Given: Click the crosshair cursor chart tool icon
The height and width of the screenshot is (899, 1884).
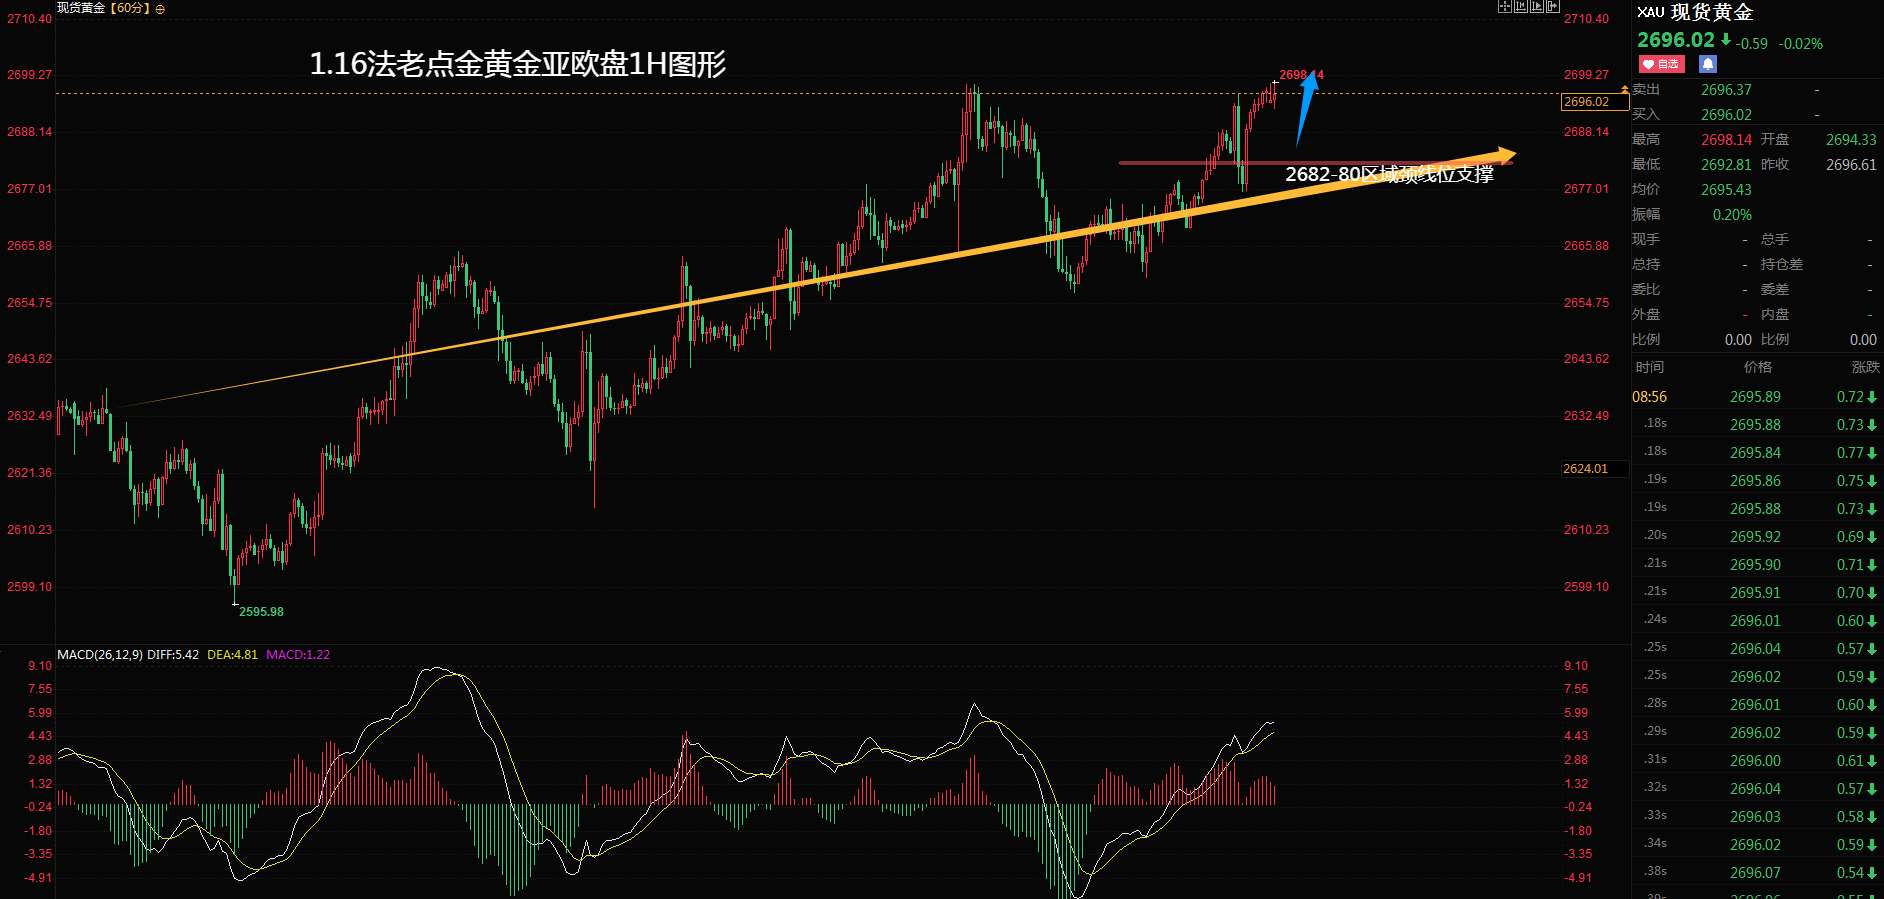Looking at the screenshot, I should (1505, 6).
